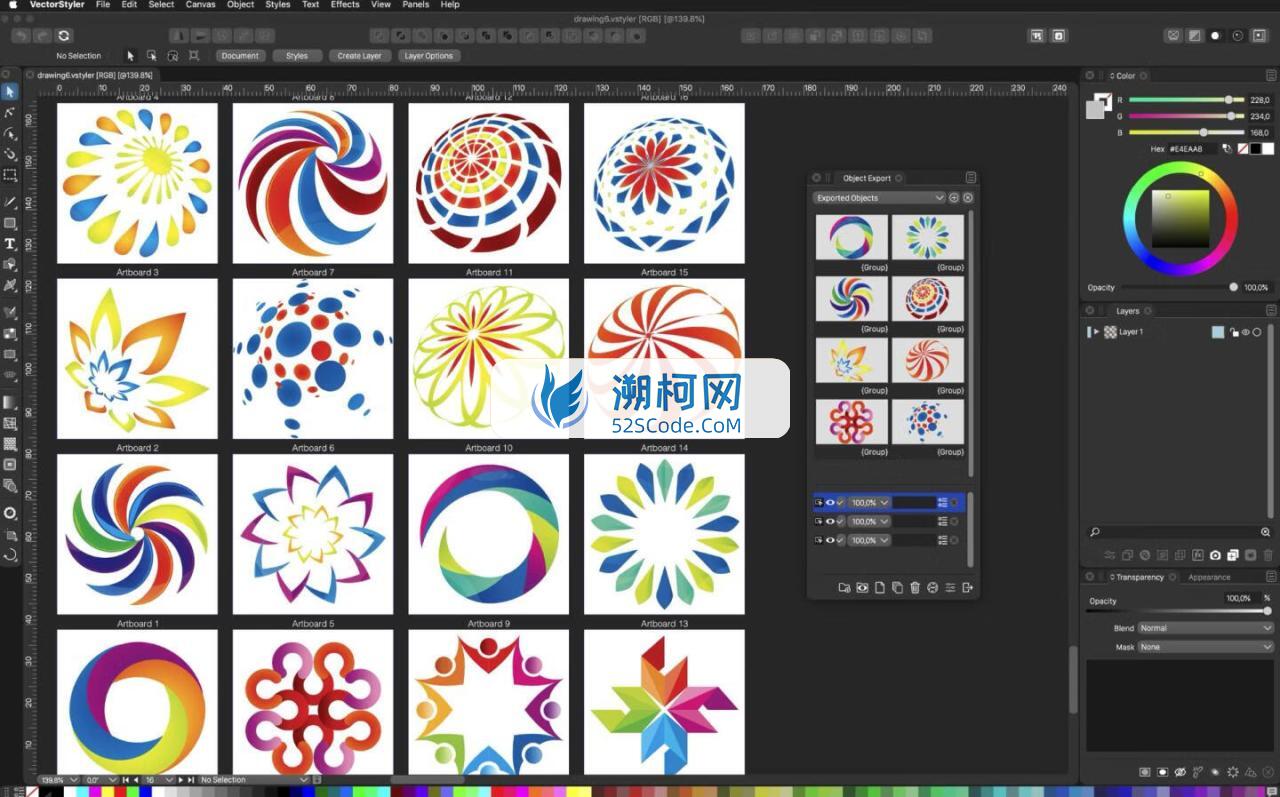The width and height of the screenshot is (1280, 797).
Task: Click settings sliders icon on first export row
Action: pos(942,503)
